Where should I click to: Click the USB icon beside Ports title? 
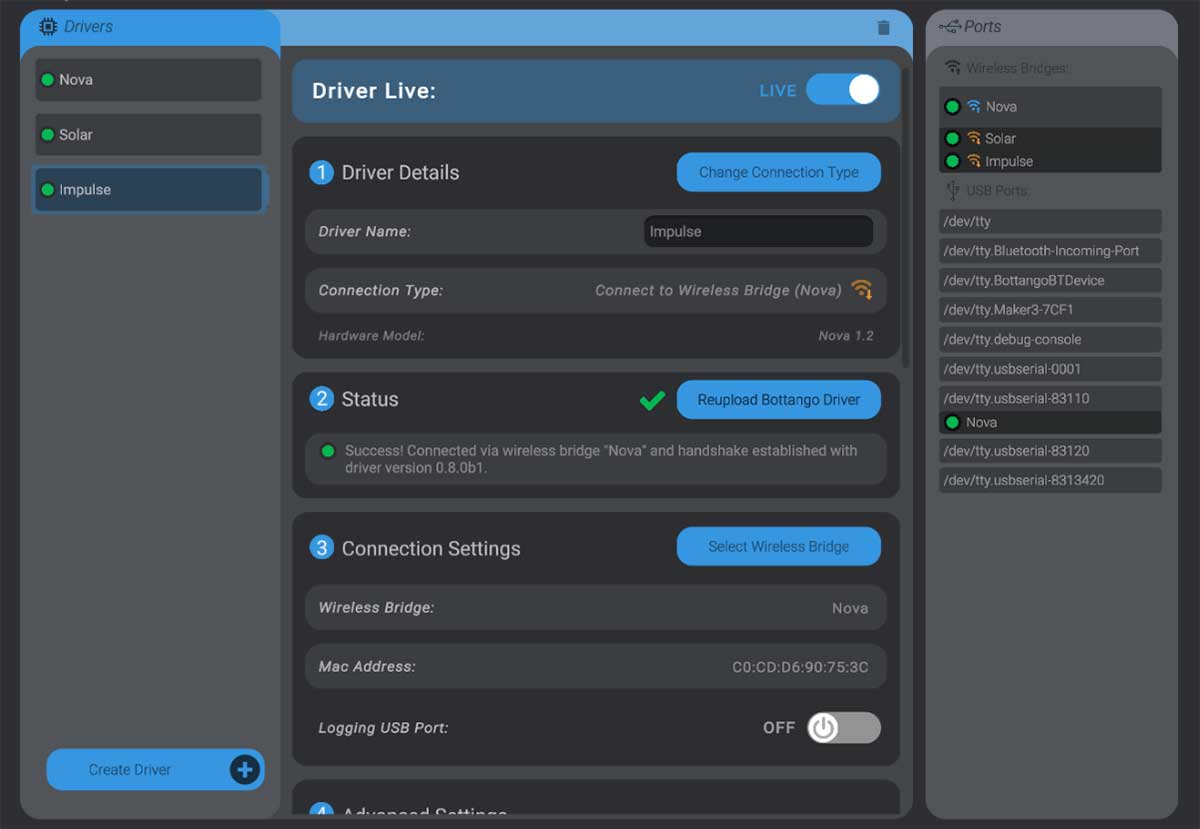(950, 27)
